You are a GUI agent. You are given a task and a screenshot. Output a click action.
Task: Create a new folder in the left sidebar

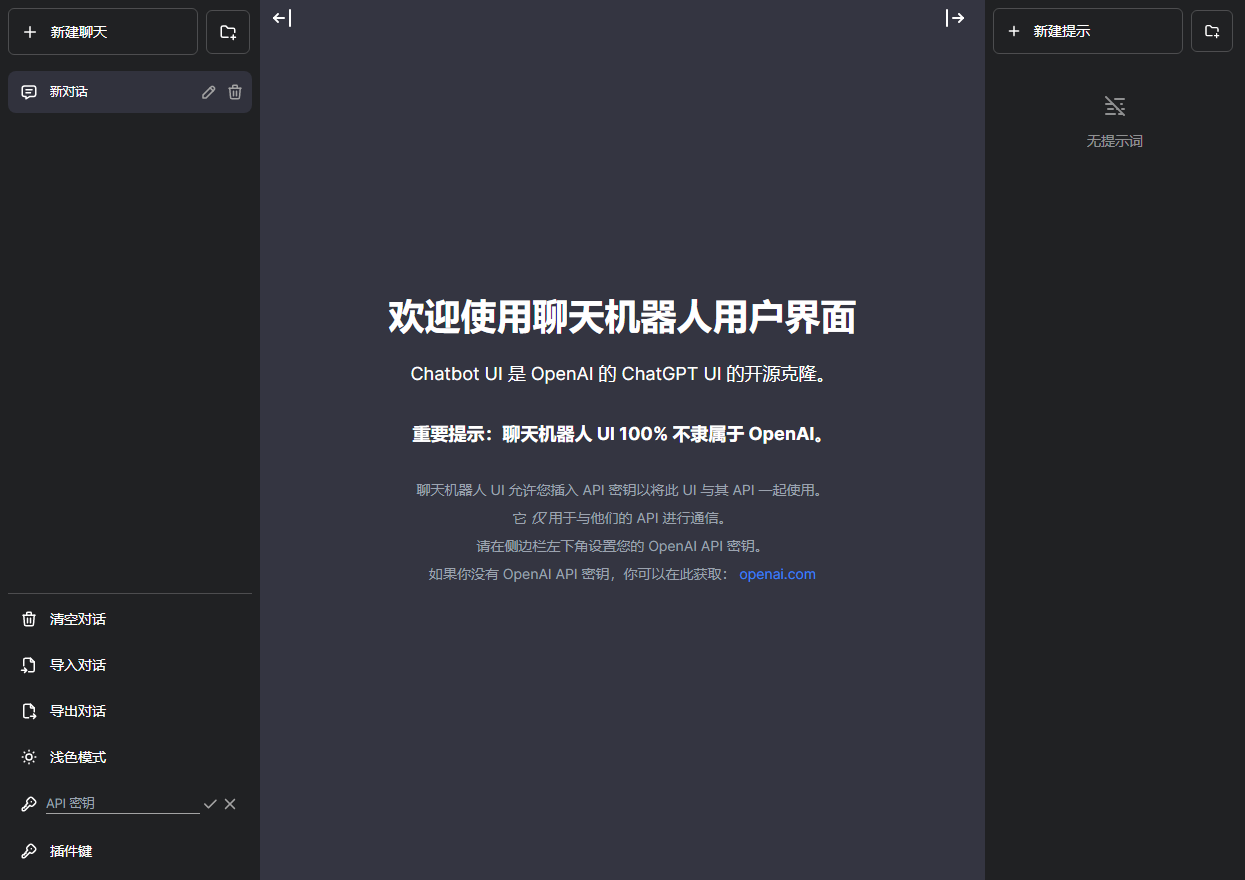pos(227,31)
